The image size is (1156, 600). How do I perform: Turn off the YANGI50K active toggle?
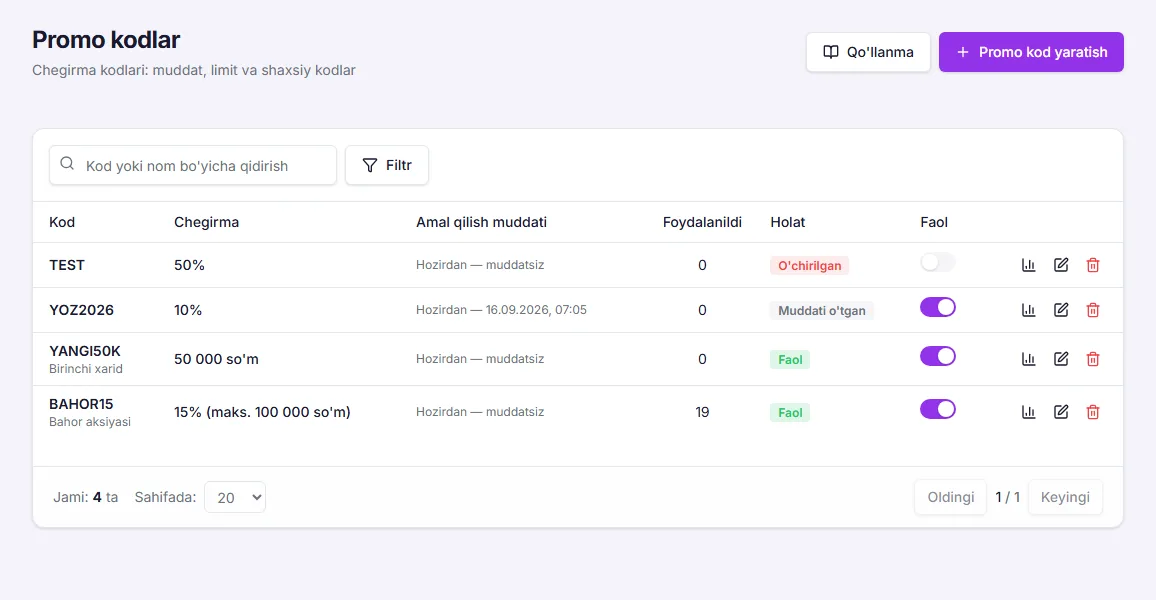(x=938, y=356)
